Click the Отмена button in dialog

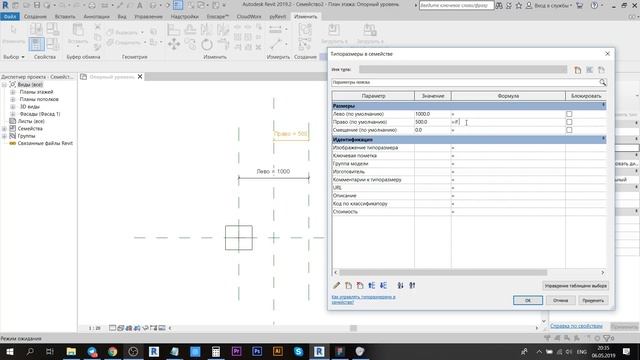point(560,300)
